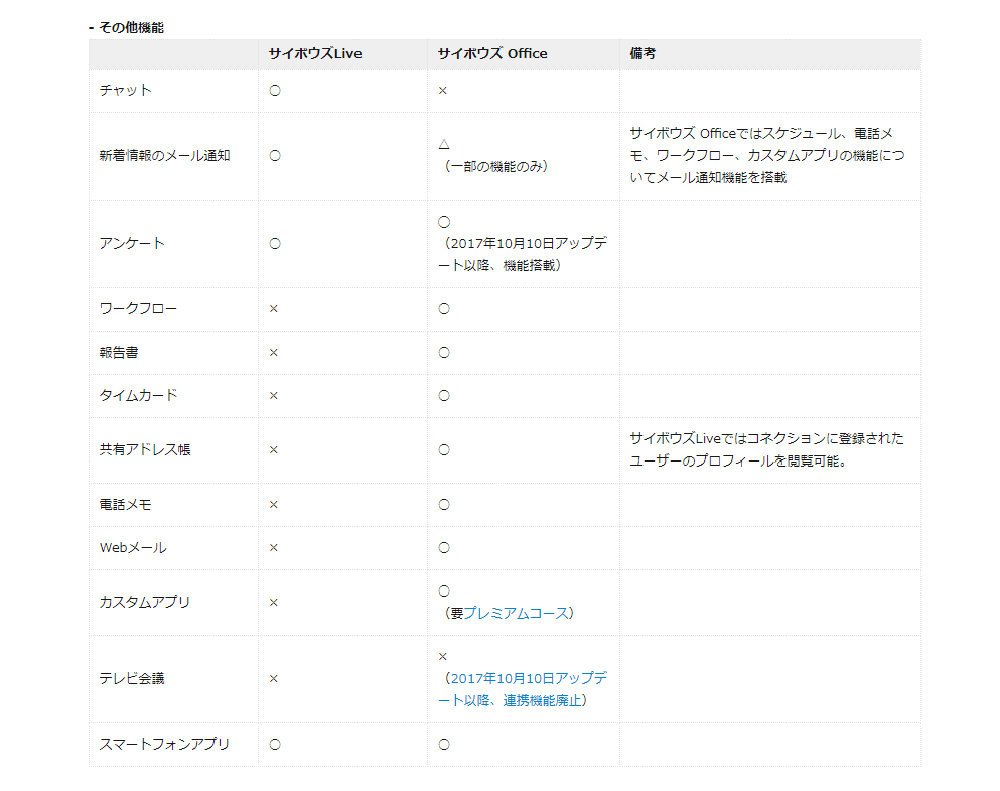This screenshot has height=791, width=1000.
Task: Click the メール通知機能を搭載 remark text
Action: point(722,177)
